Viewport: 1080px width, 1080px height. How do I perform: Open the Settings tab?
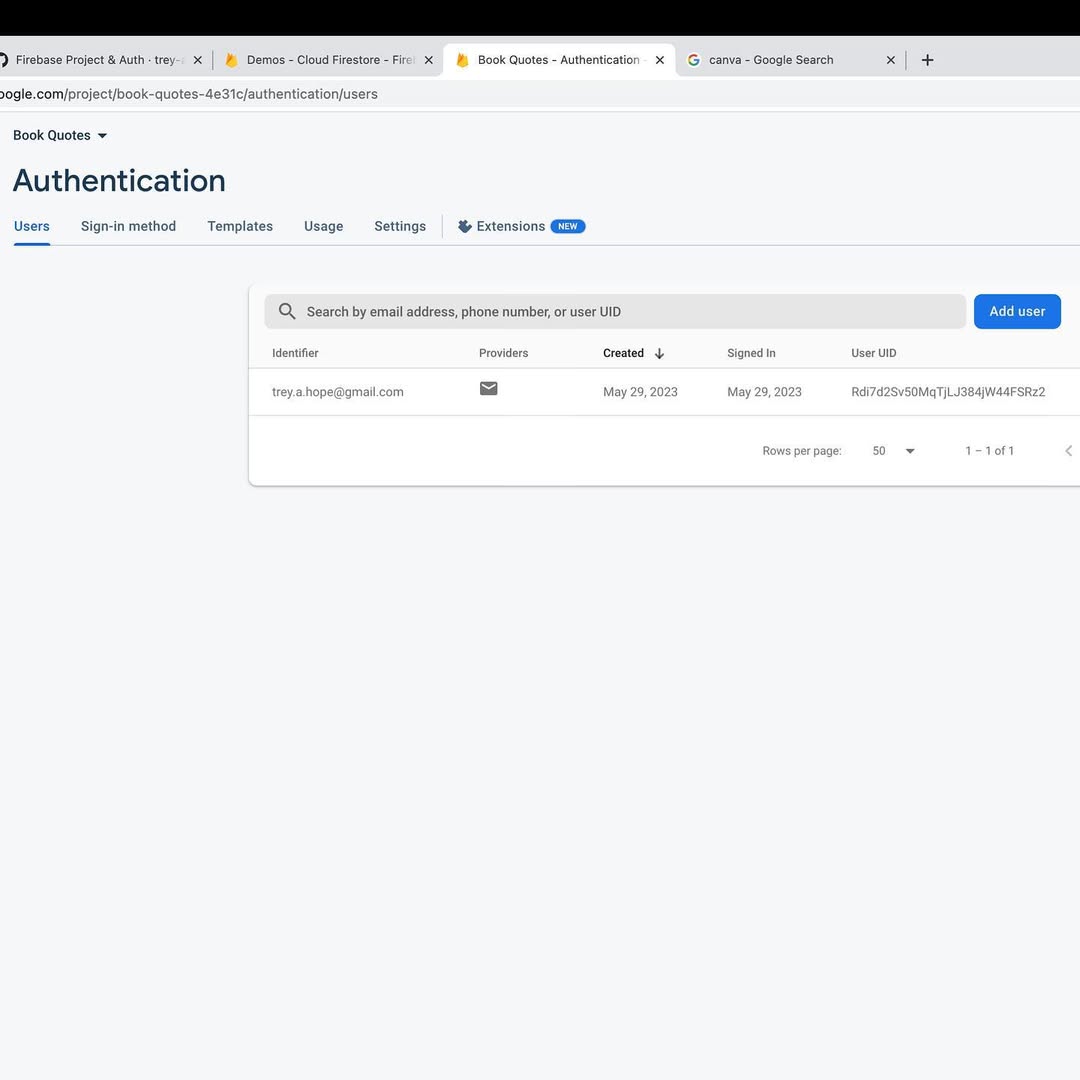point(400,227)
